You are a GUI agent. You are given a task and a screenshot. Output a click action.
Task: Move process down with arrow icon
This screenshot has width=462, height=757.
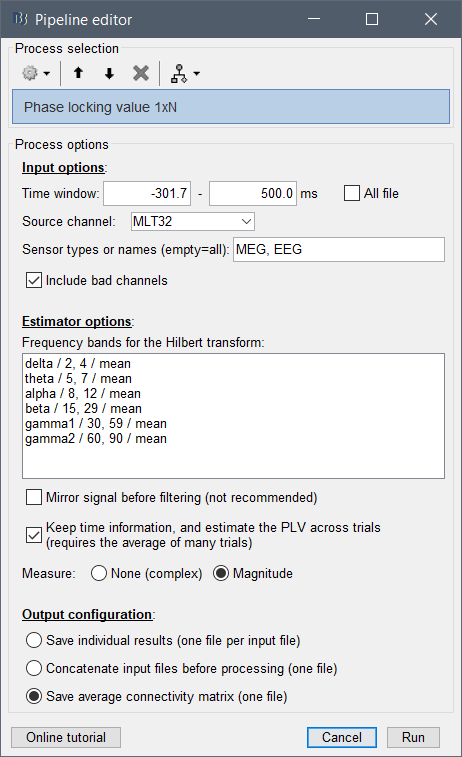coord(109,73)
